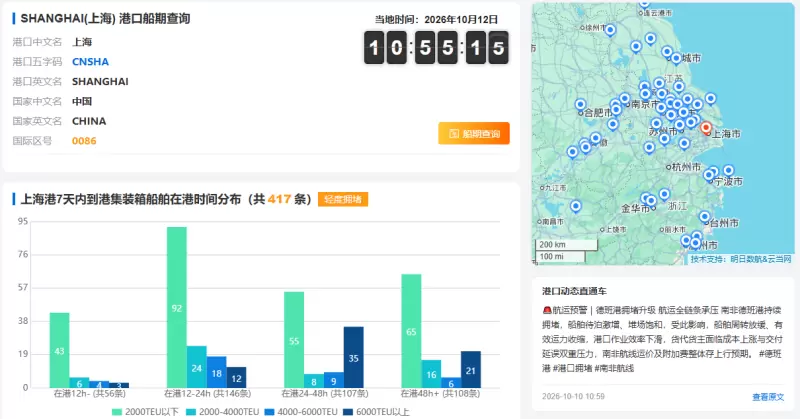Toggle the 2000-4000TEU legend series

pos(222,412)
